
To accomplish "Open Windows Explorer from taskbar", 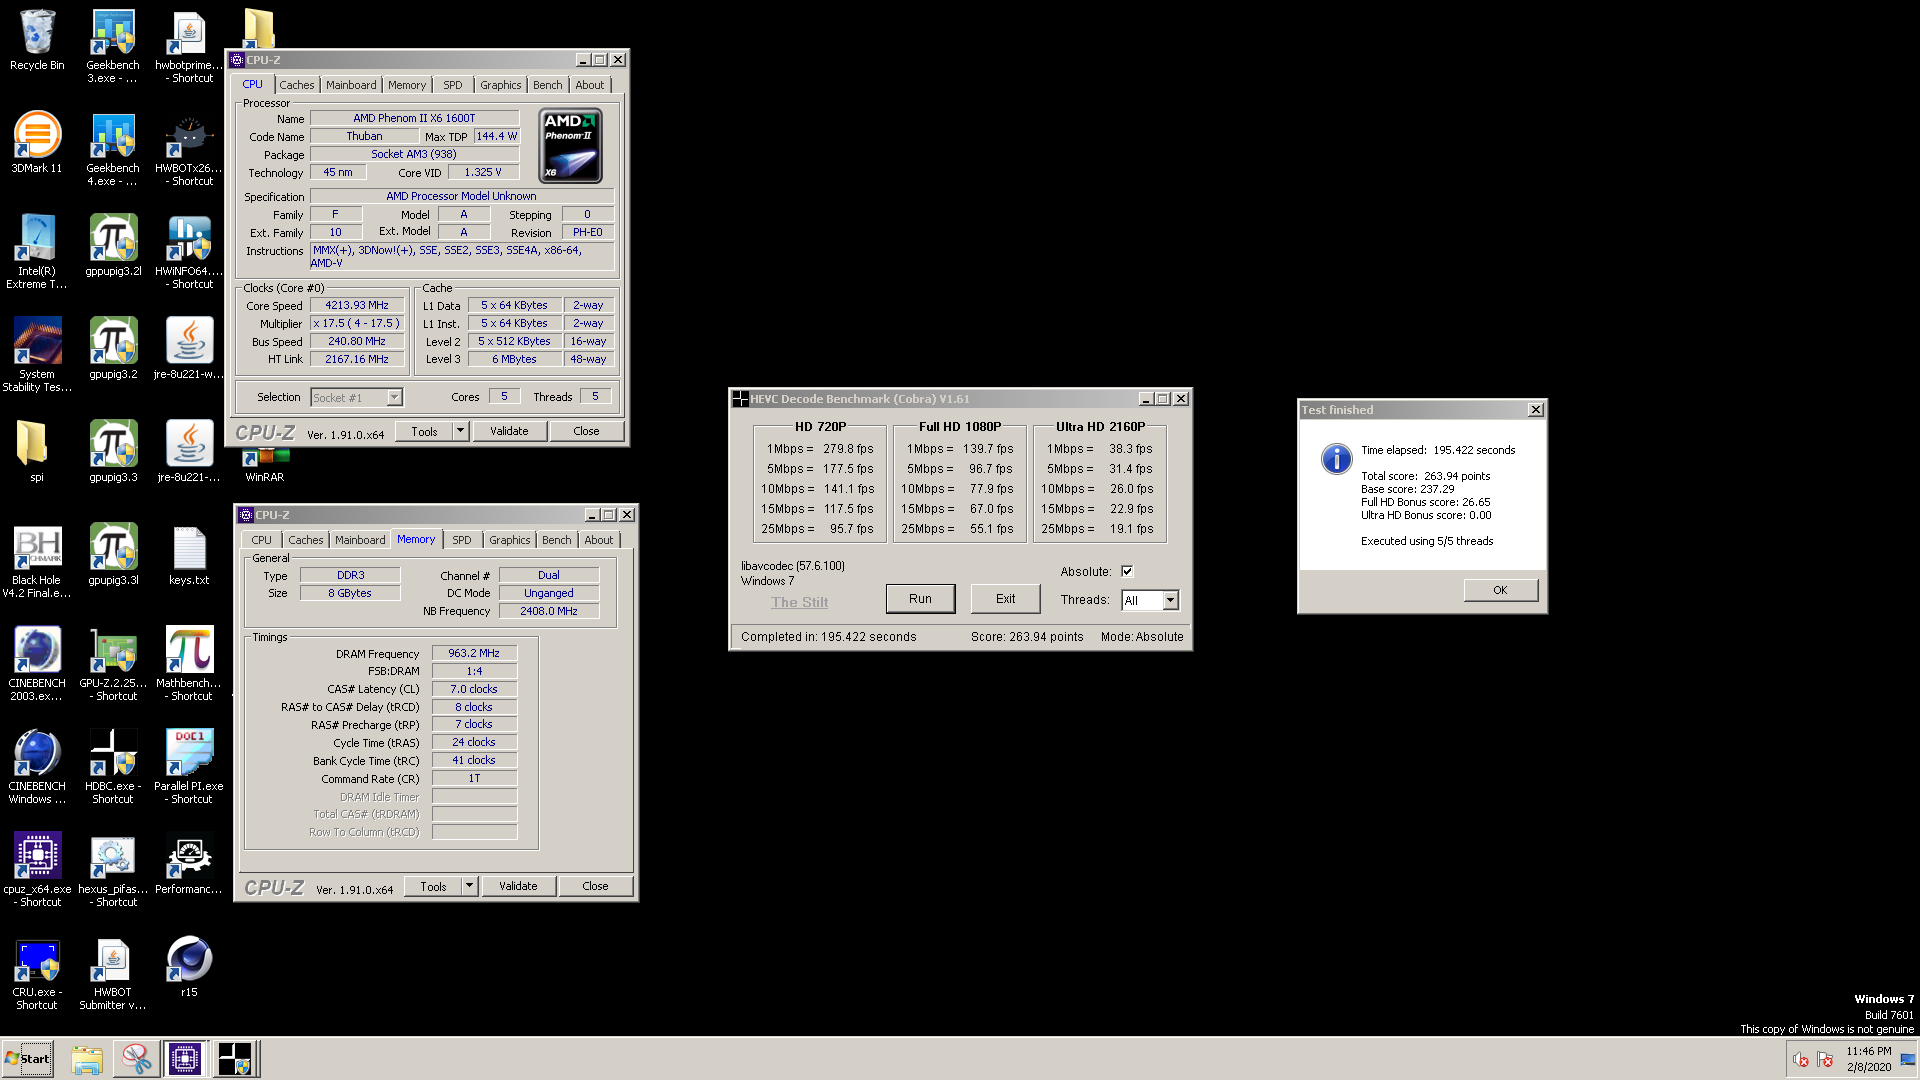I will tap(87, 1058).
